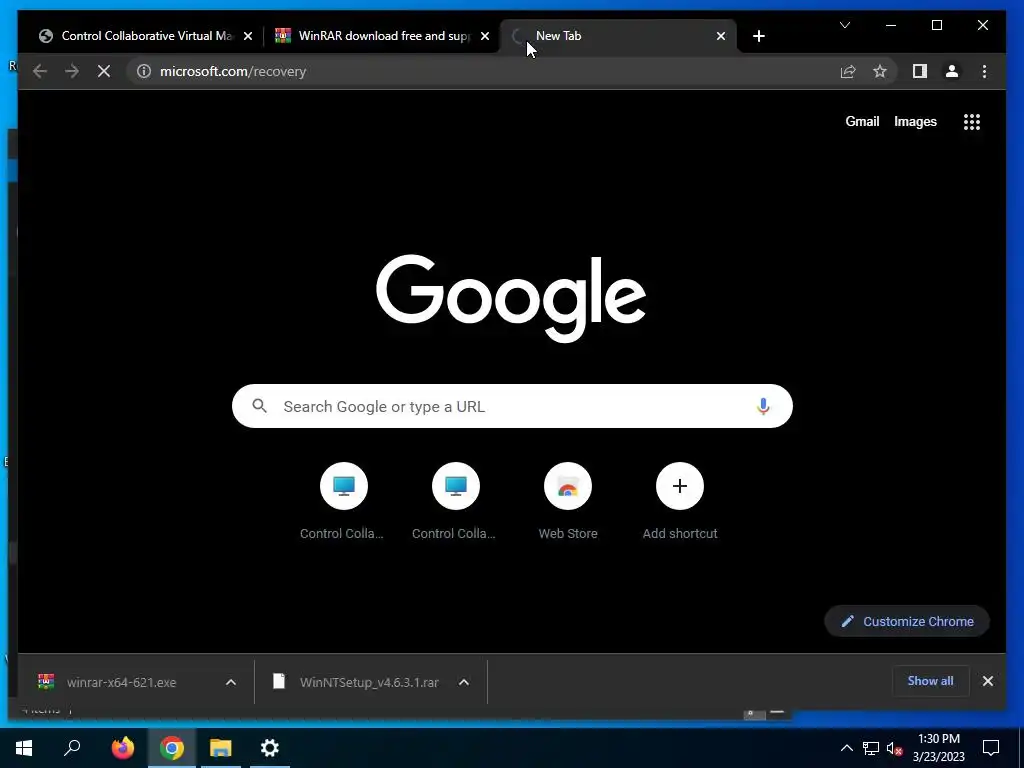Open Windows taskbar search

72,748
